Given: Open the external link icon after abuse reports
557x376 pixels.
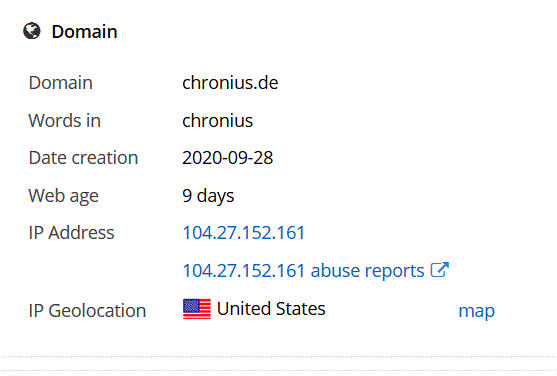Looking at the screenshot, I should point(440,270).
